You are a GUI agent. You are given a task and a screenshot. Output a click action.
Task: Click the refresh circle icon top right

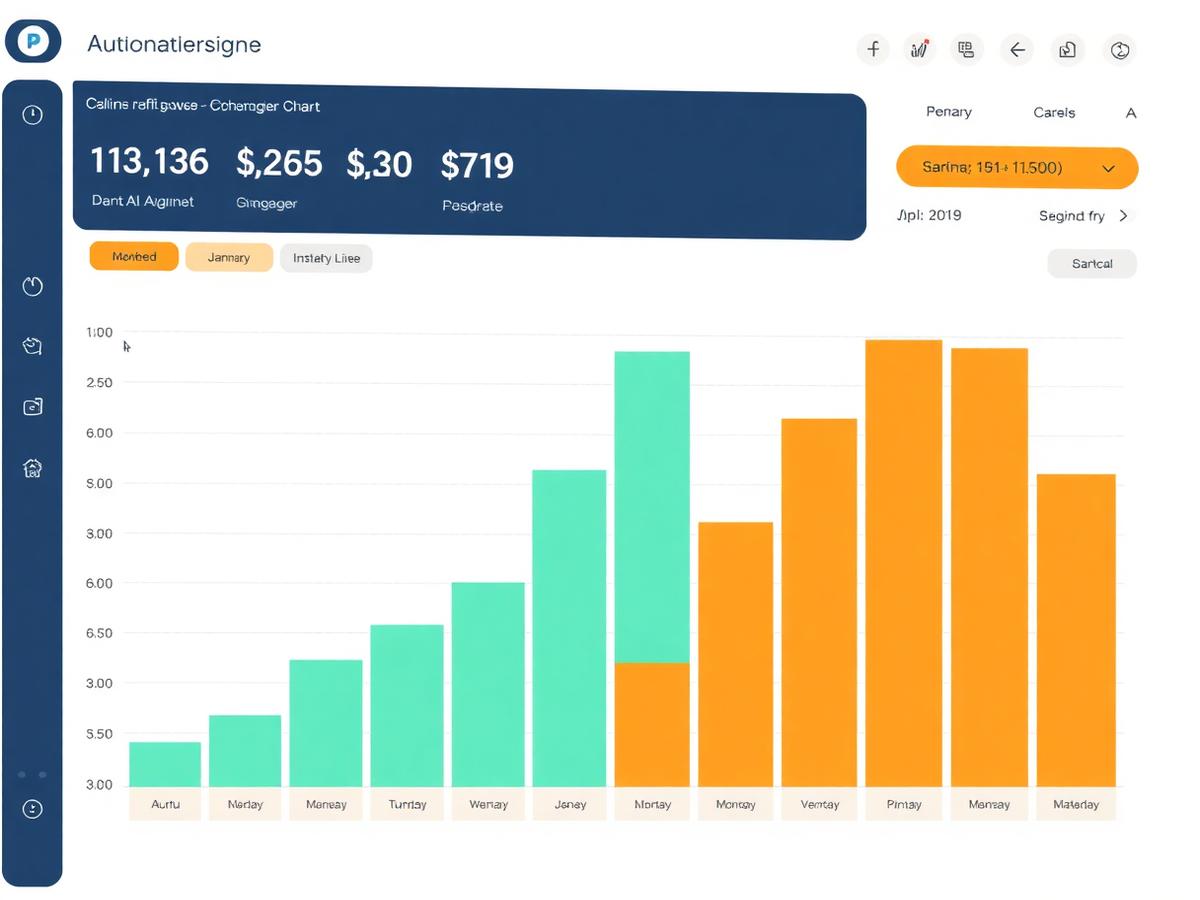(1120, 49)
